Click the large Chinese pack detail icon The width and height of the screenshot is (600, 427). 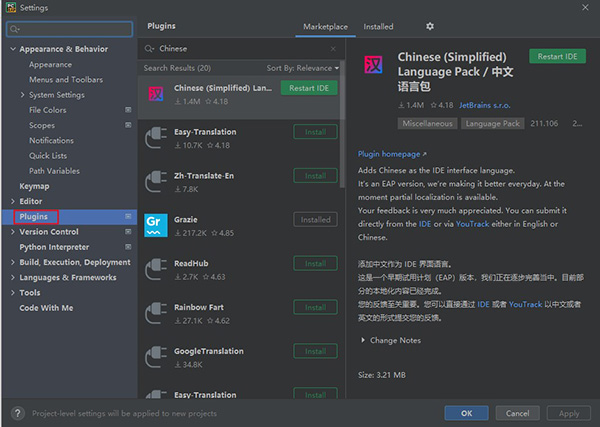pos(373,64)
